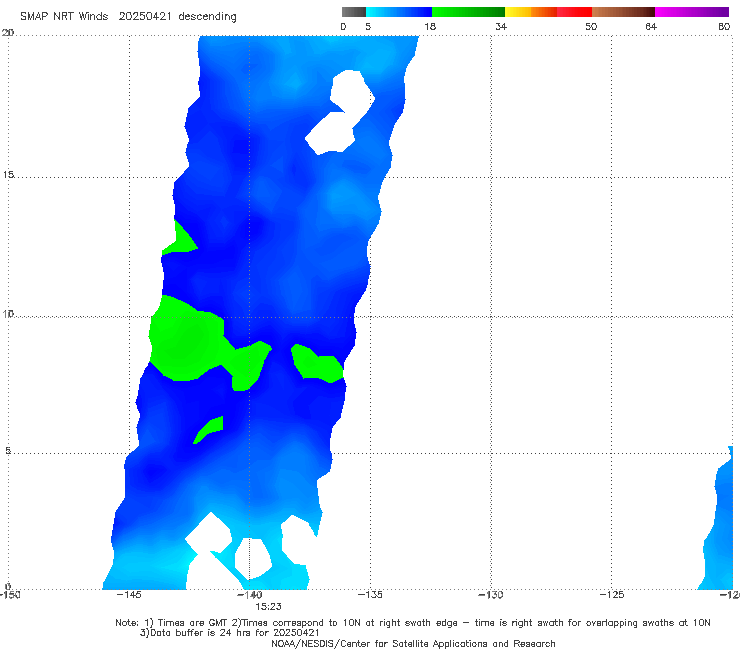Click the yellow segment of the color scale
Screen dimensions: 740x650
518,12
